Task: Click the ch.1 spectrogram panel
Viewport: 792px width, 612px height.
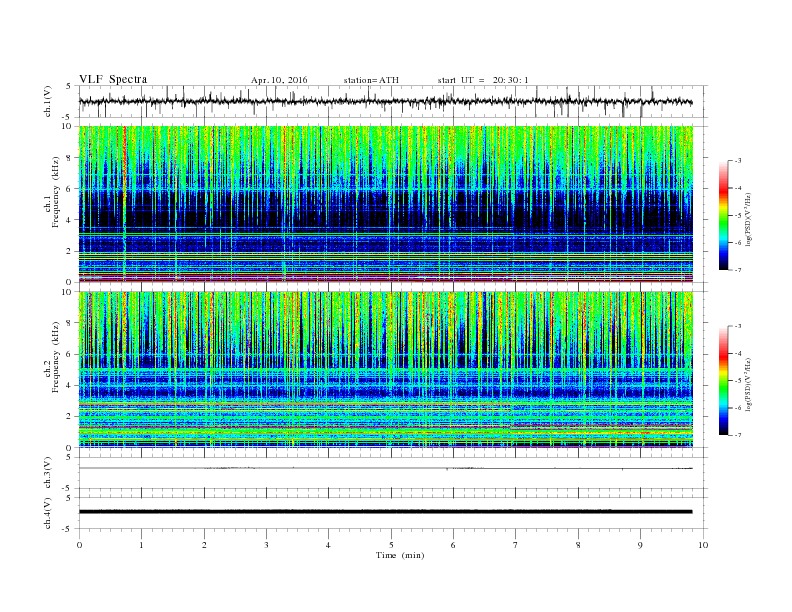Action: pyautogui.click(x=386, y=204)
